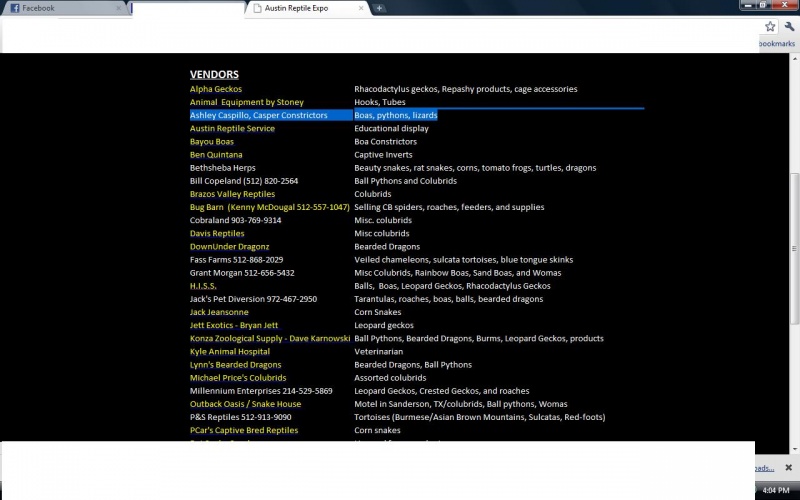Follow the Ben Quintana link
Viewport: 800px width, 500px height.
(x=216, y=155)
